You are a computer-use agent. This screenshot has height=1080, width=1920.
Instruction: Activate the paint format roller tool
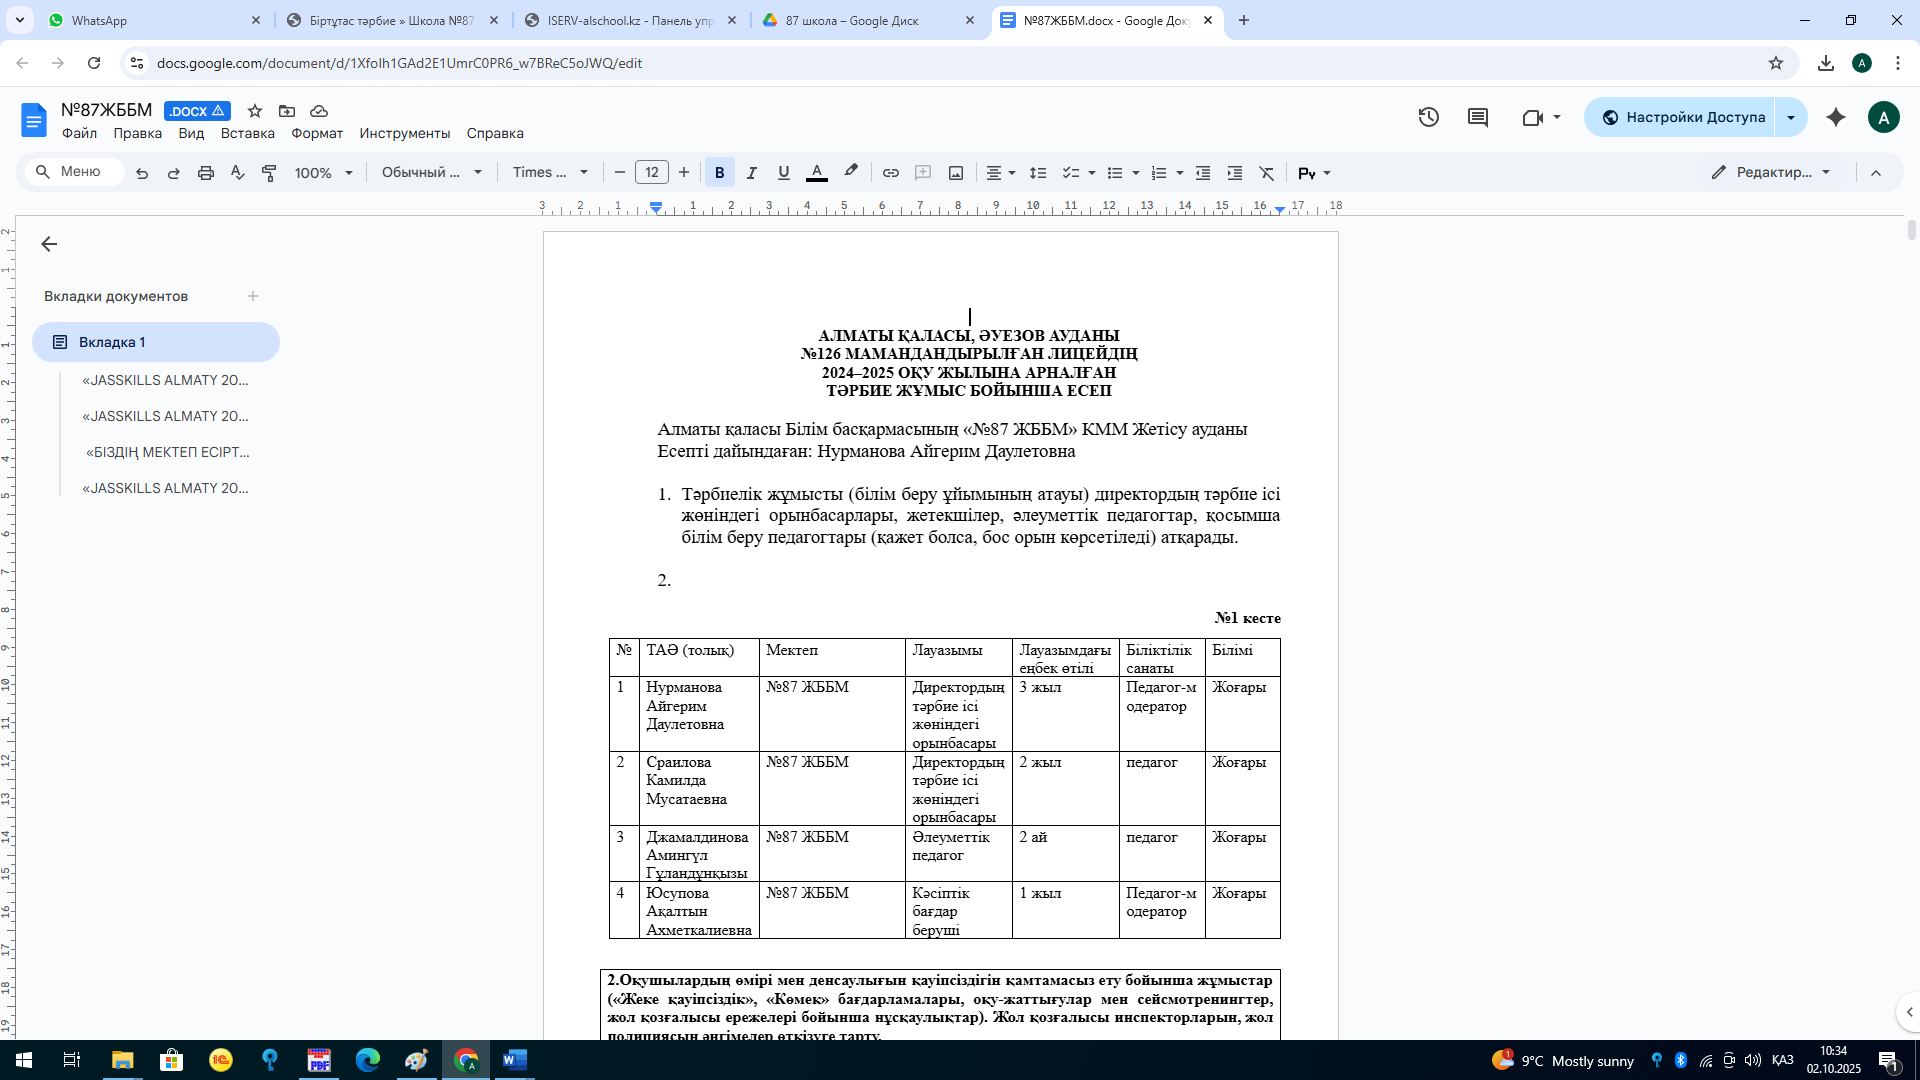click(x=269, y=173)
